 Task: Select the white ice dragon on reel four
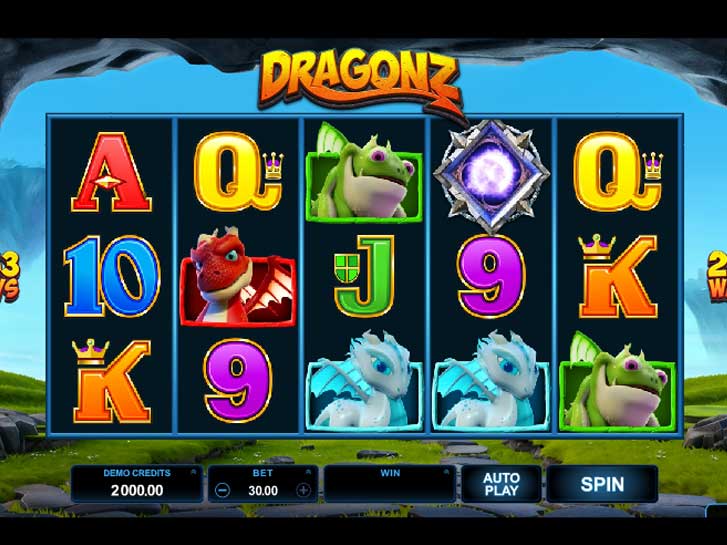[491, 380]
